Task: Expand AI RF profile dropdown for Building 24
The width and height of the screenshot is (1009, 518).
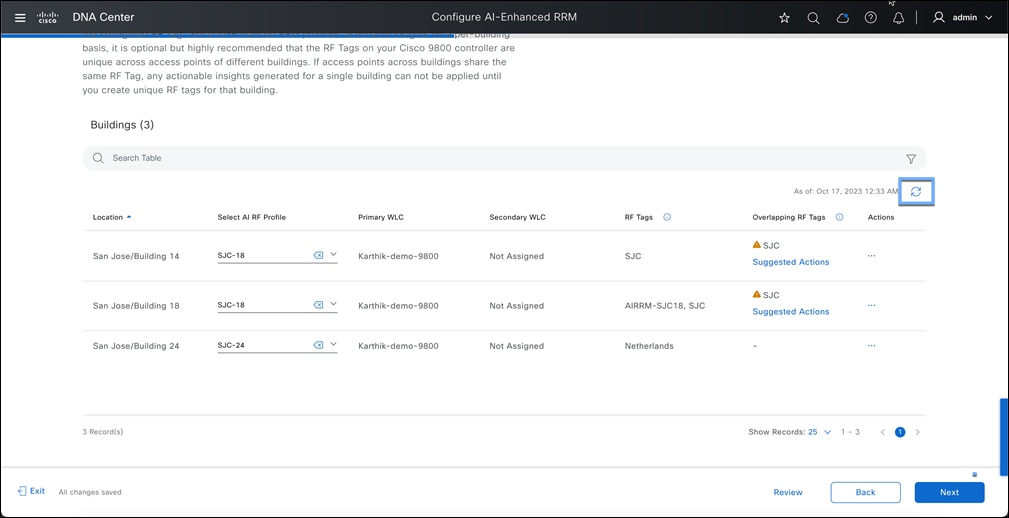Action: pyautogui.click(x=333, y=344)
